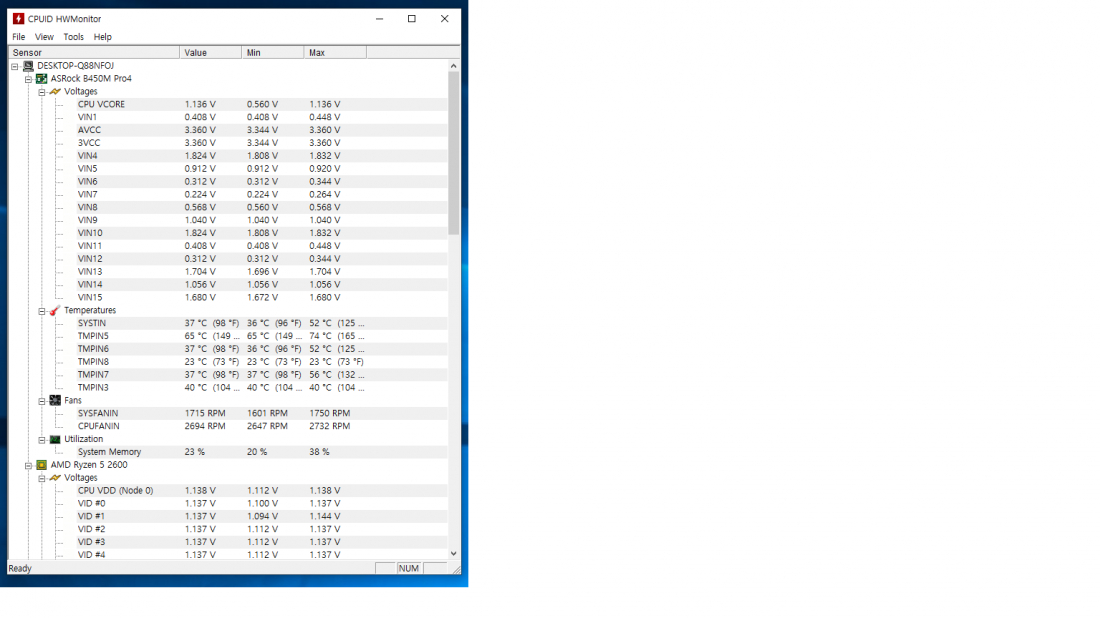Viewport: 1100px width, 618px height.
Task: Select the VIN1 voltage row
Action: [262, 117]
